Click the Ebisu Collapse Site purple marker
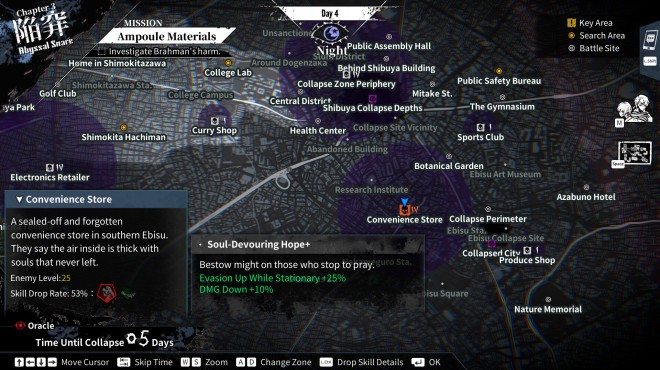 click(x=491, y=243)
